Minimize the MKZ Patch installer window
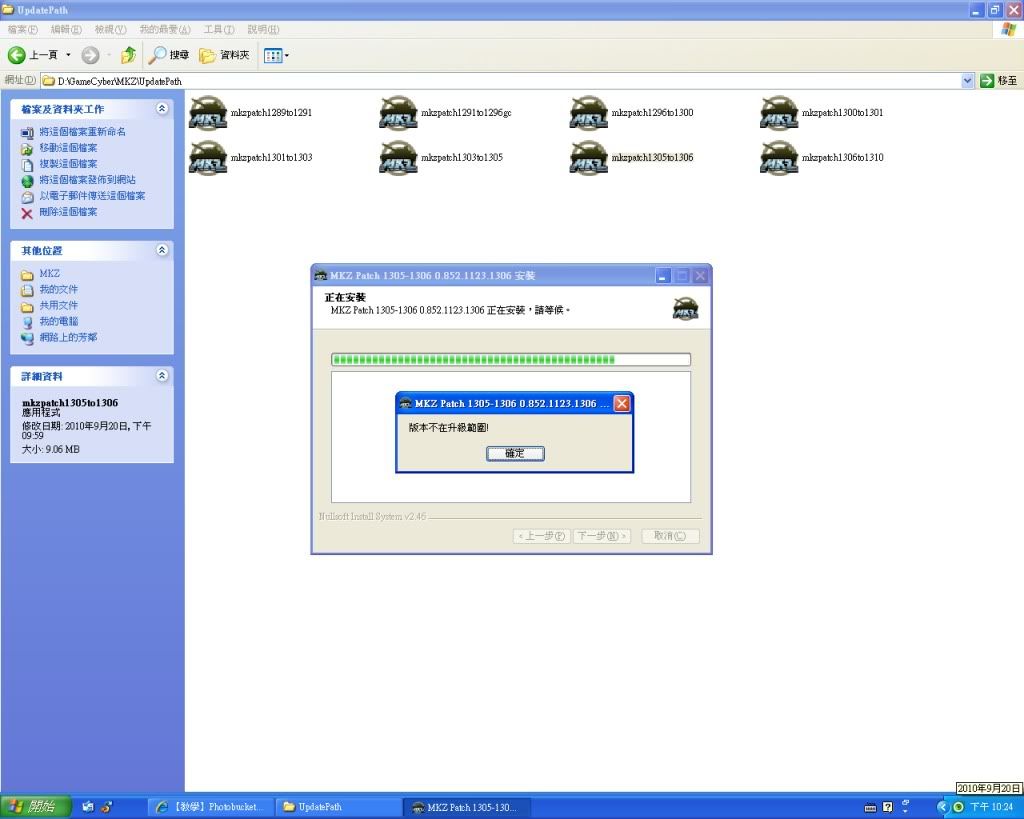 (x=662, y=276)
